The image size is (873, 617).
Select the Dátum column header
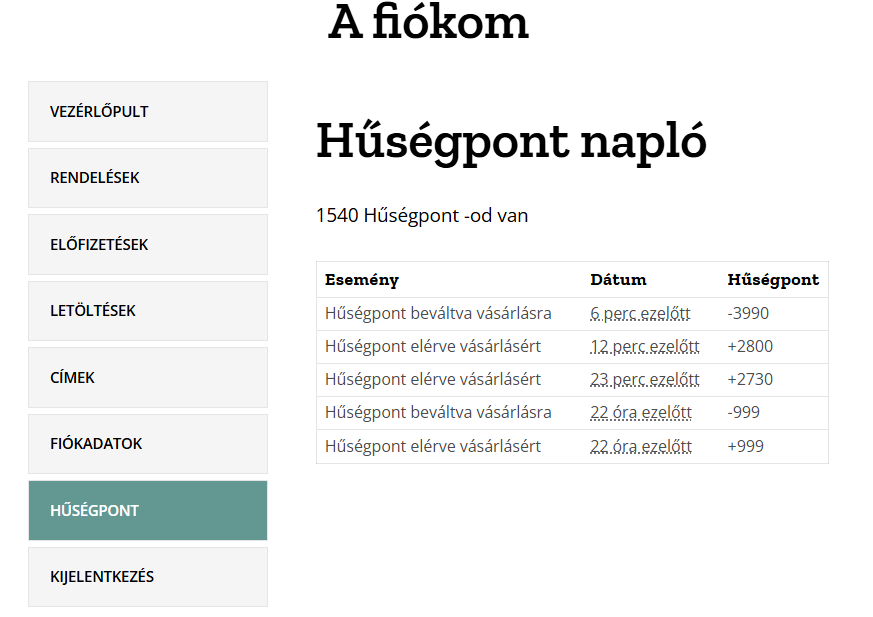pos(618,280)
